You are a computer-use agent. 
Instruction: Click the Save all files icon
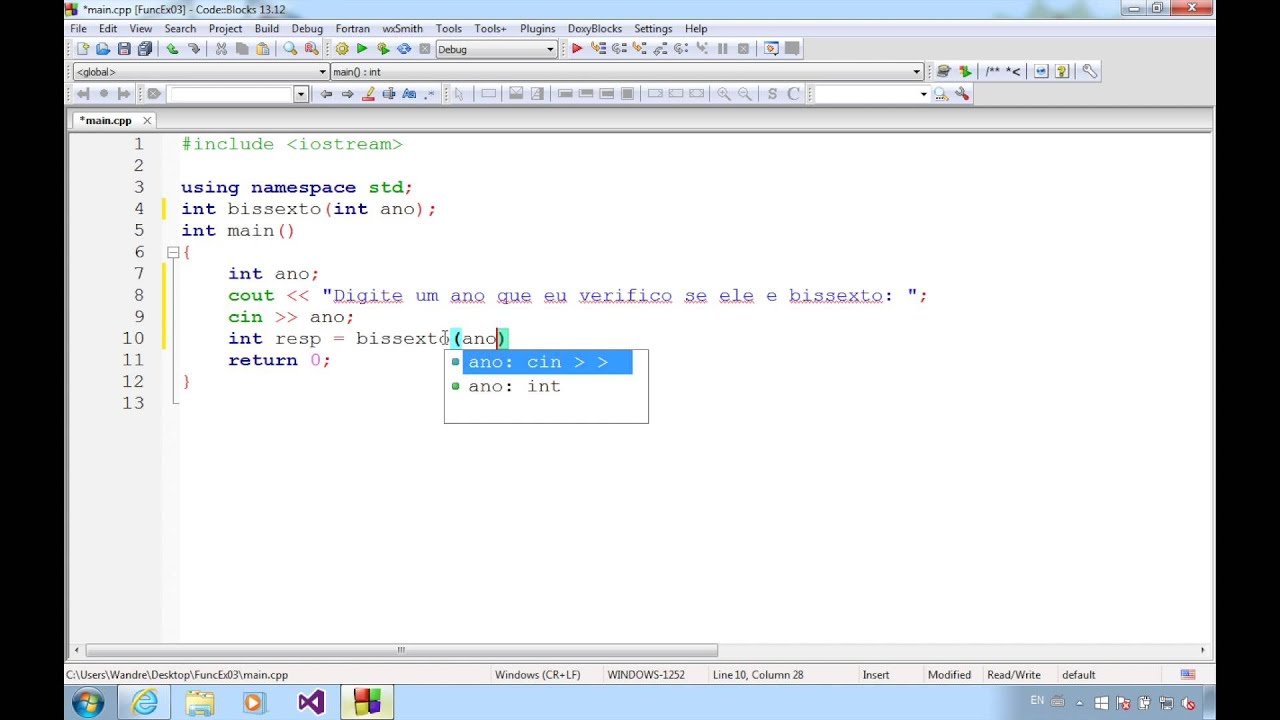coord(145,49)
